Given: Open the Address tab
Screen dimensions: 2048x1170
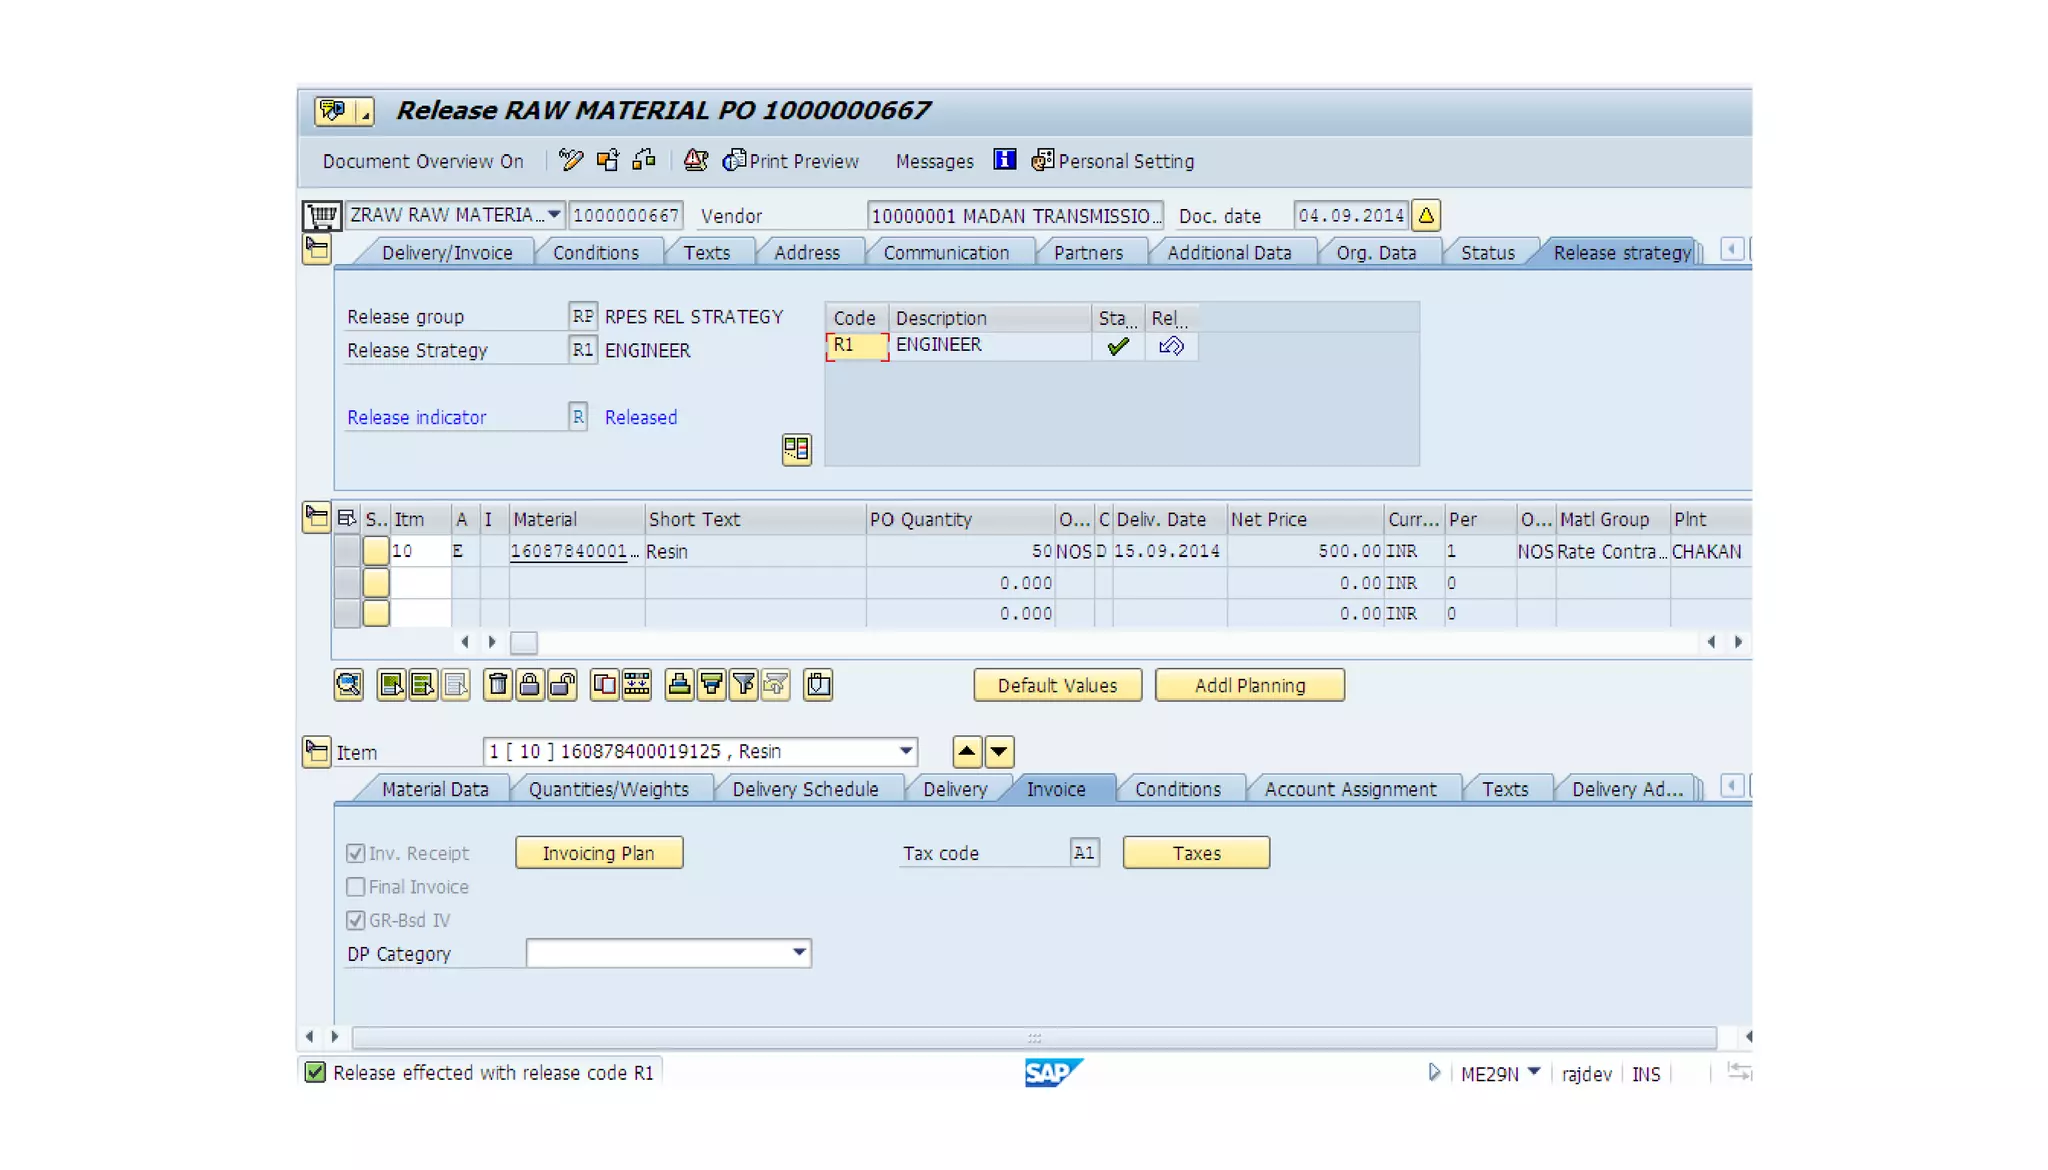Looking at the screenshot, I should 807,253.
